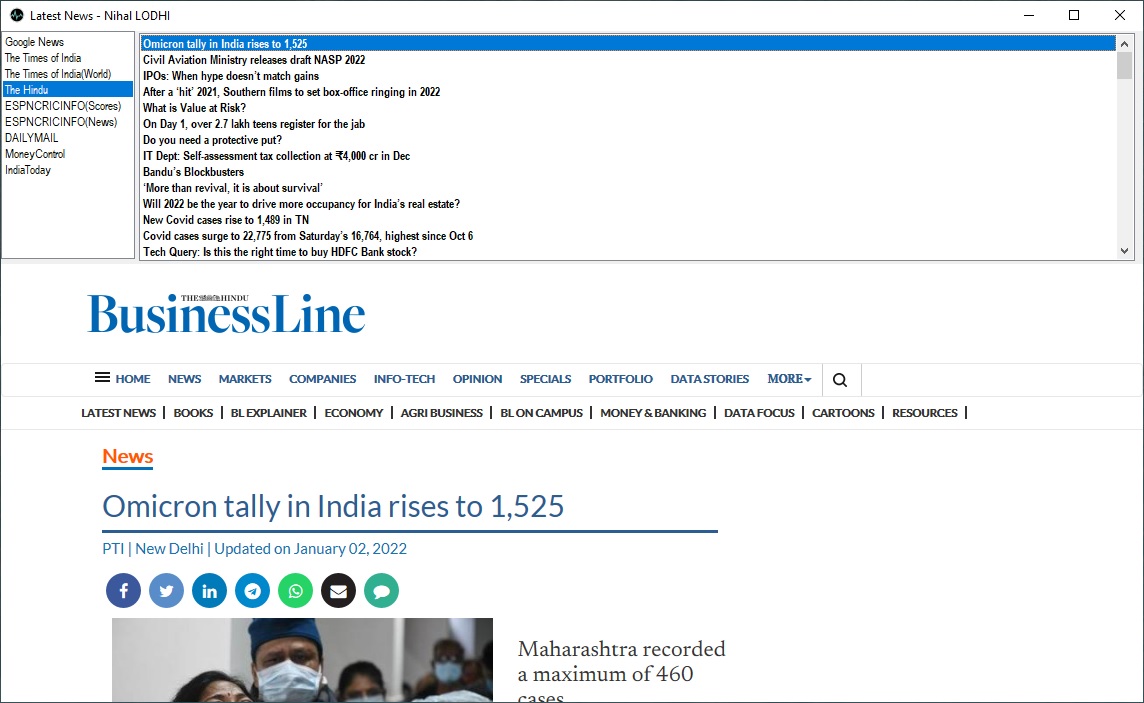Viewport: 1144px width, 703px height.
Task: Open DATA STORIES navigation item
Action: click(x=710, y=379)
